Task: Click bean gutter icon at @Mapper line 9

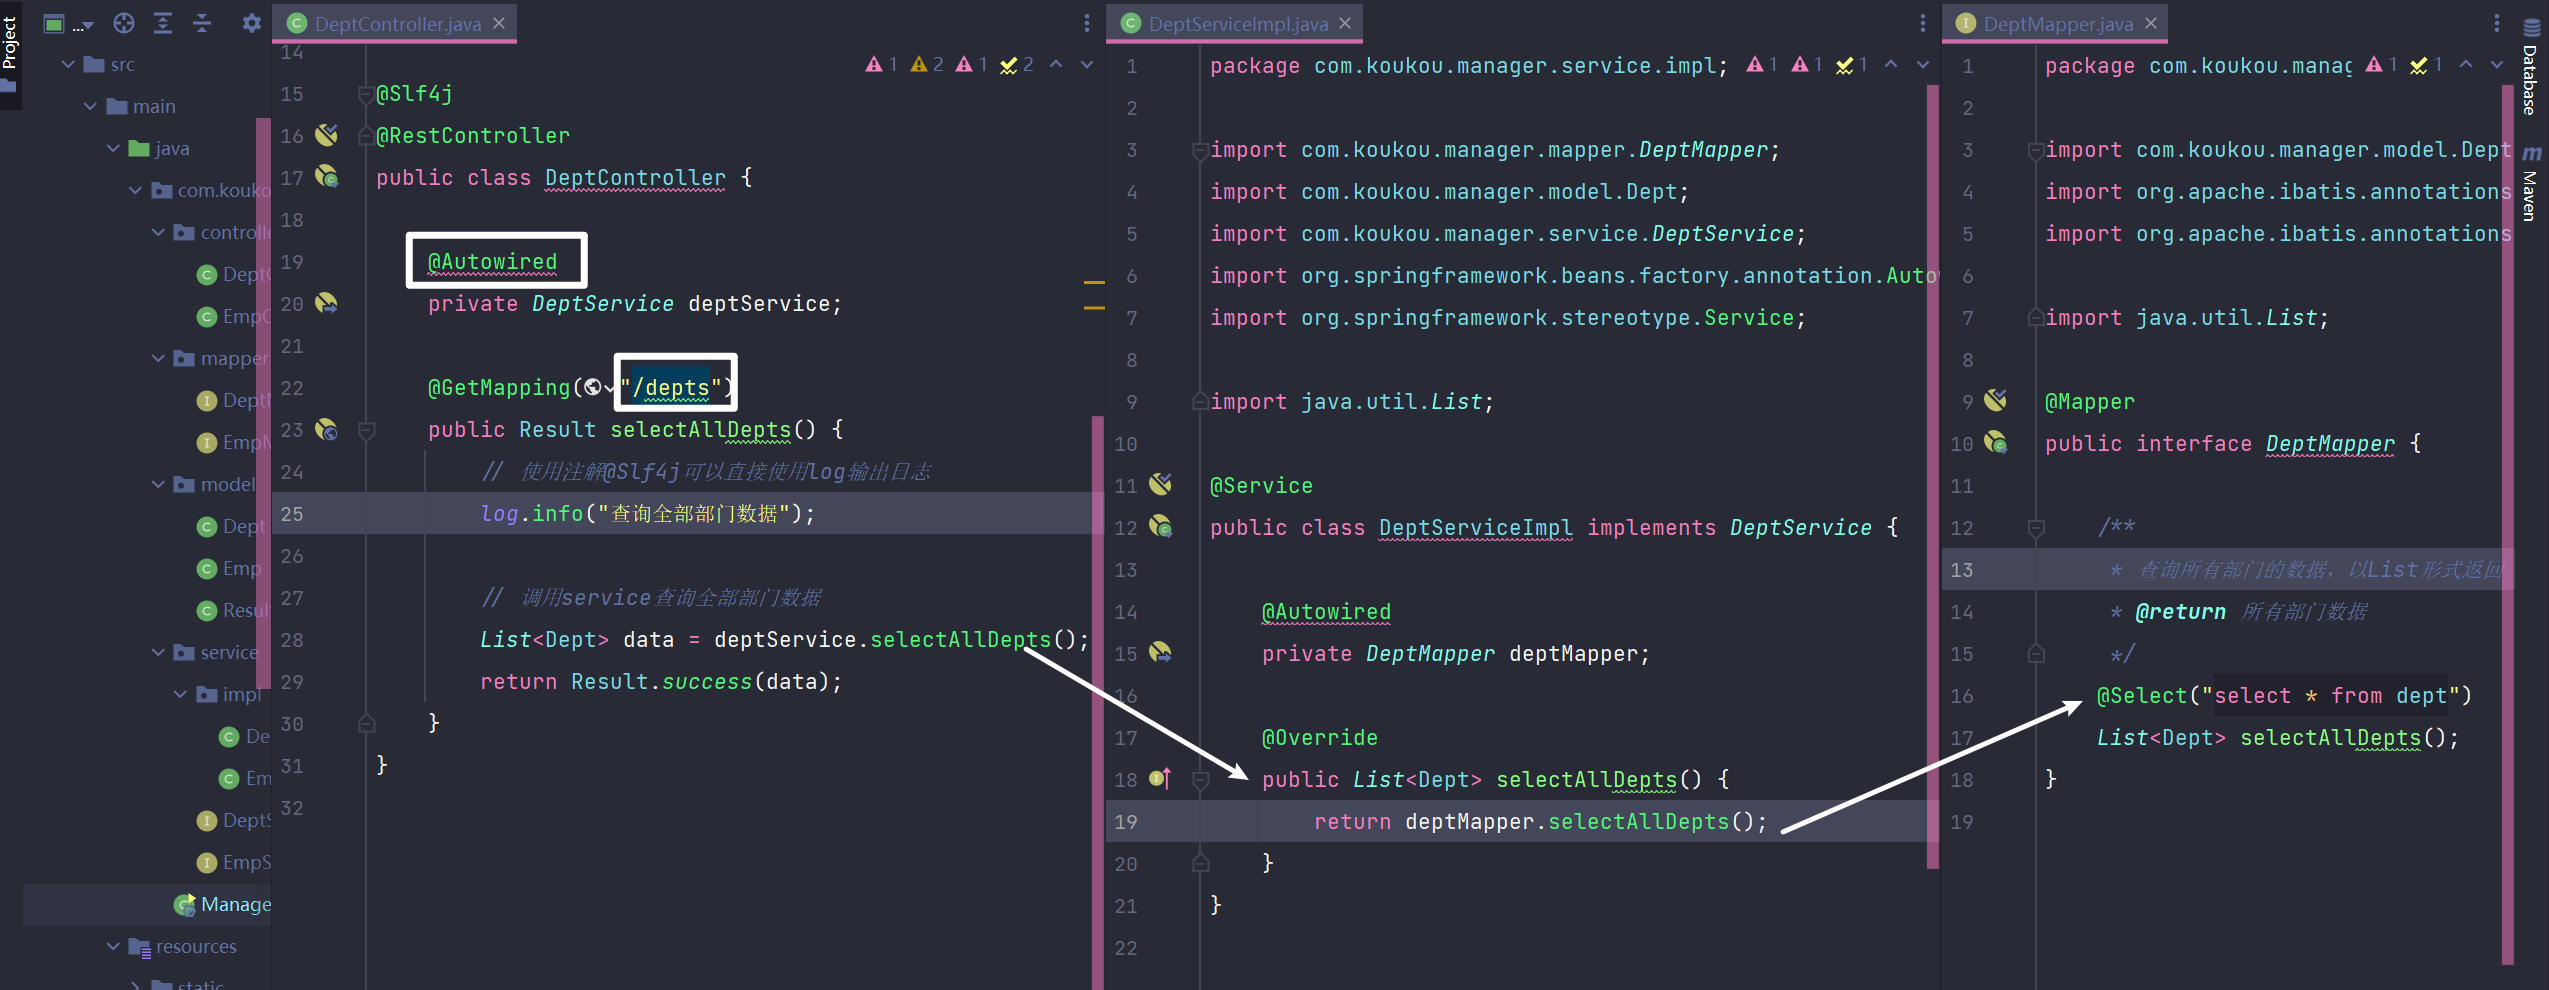Action: 1995,400
